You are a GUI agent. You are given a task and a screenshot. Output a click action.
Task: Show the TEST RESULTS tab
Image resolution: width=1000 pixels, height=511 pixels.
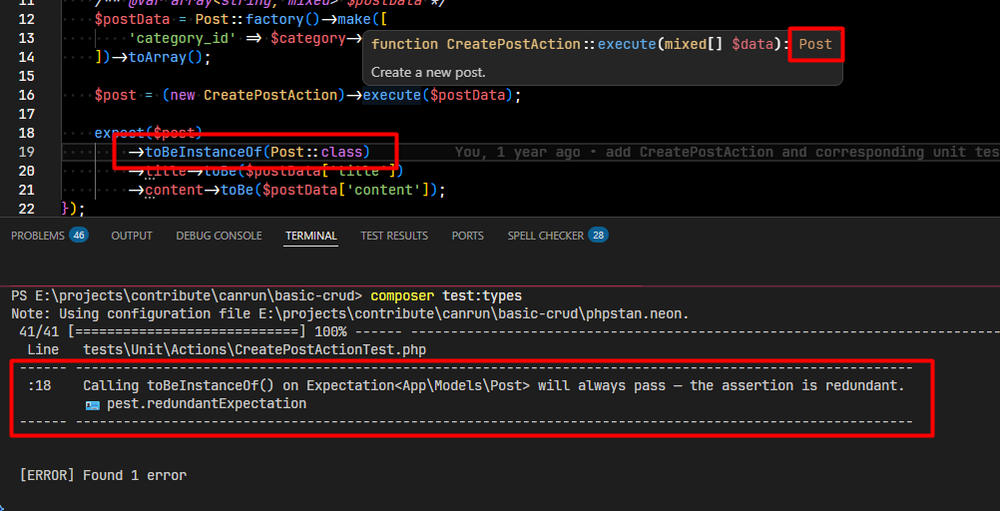394,236
